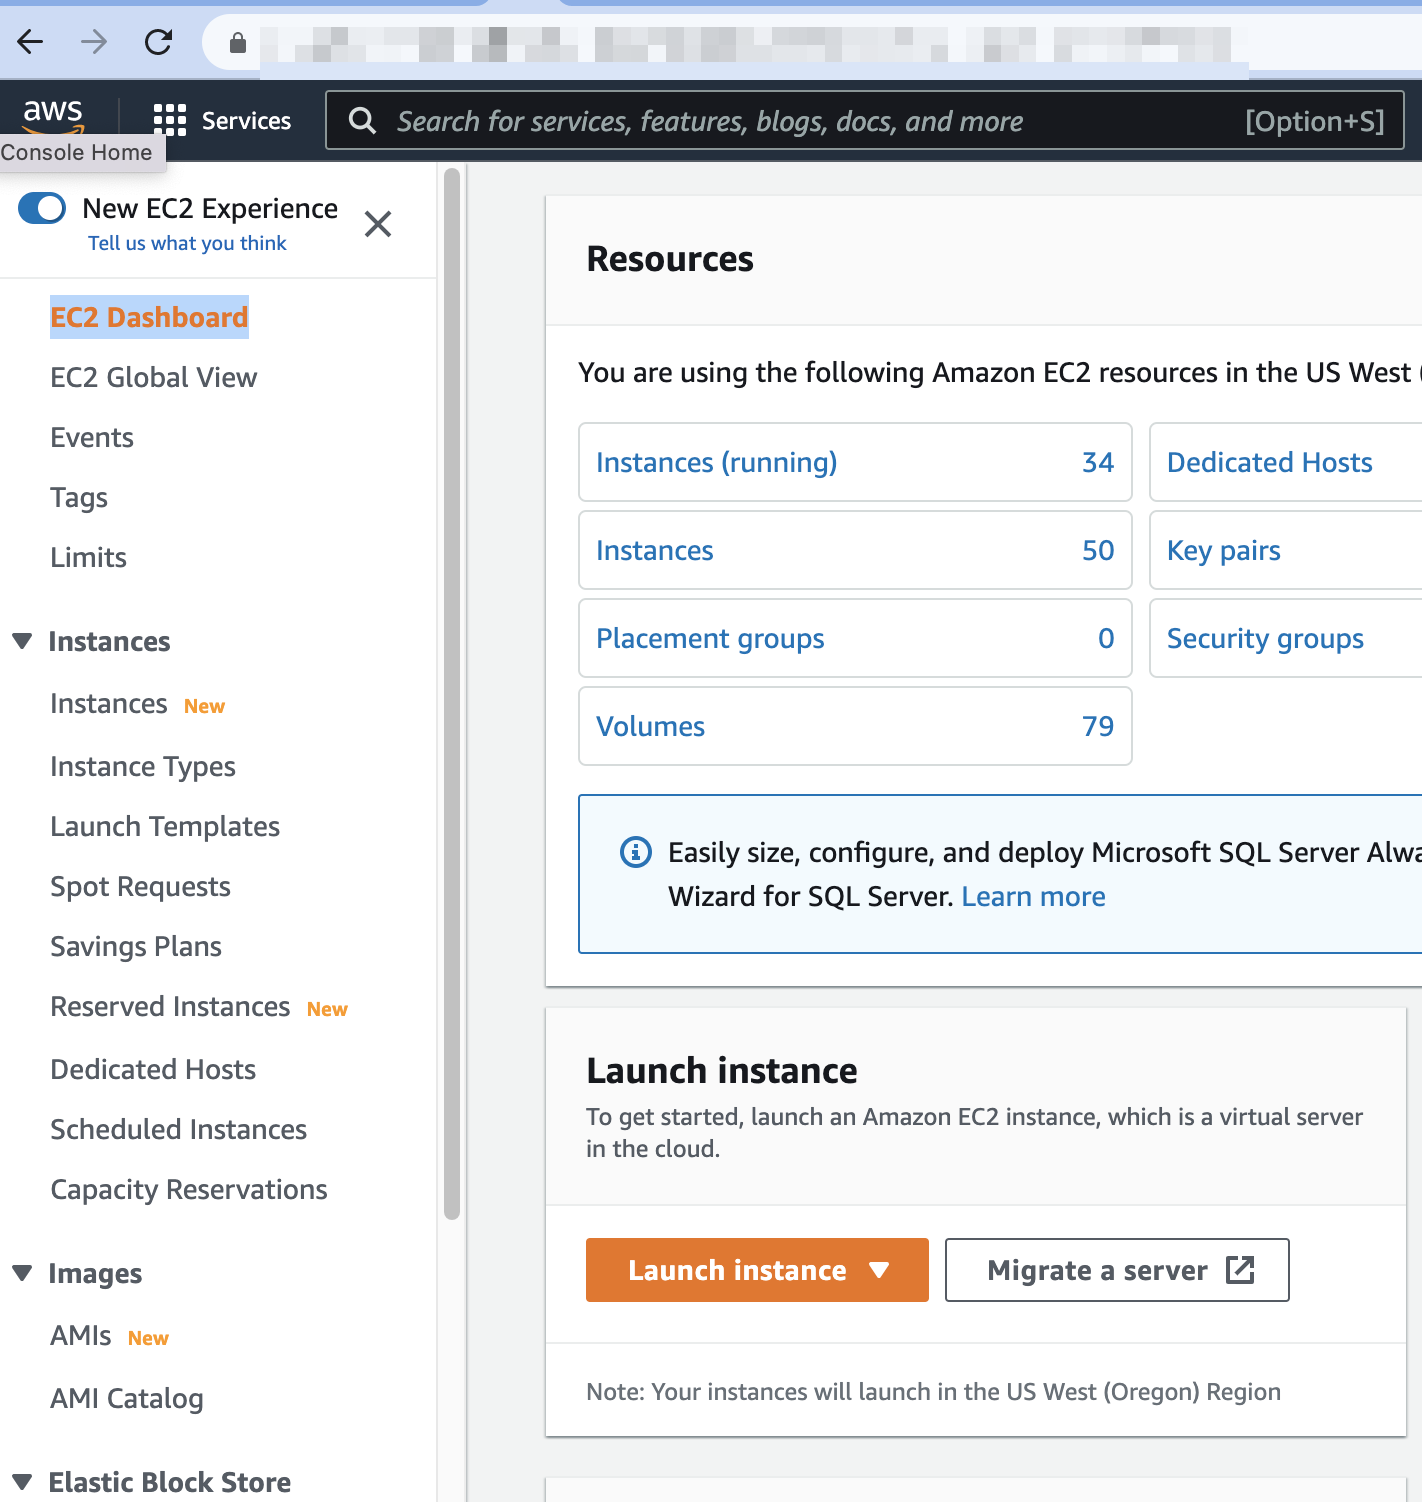Open Events in sidebar
The width and height of the screenshot is (1422, 1502).
(92, 437)
